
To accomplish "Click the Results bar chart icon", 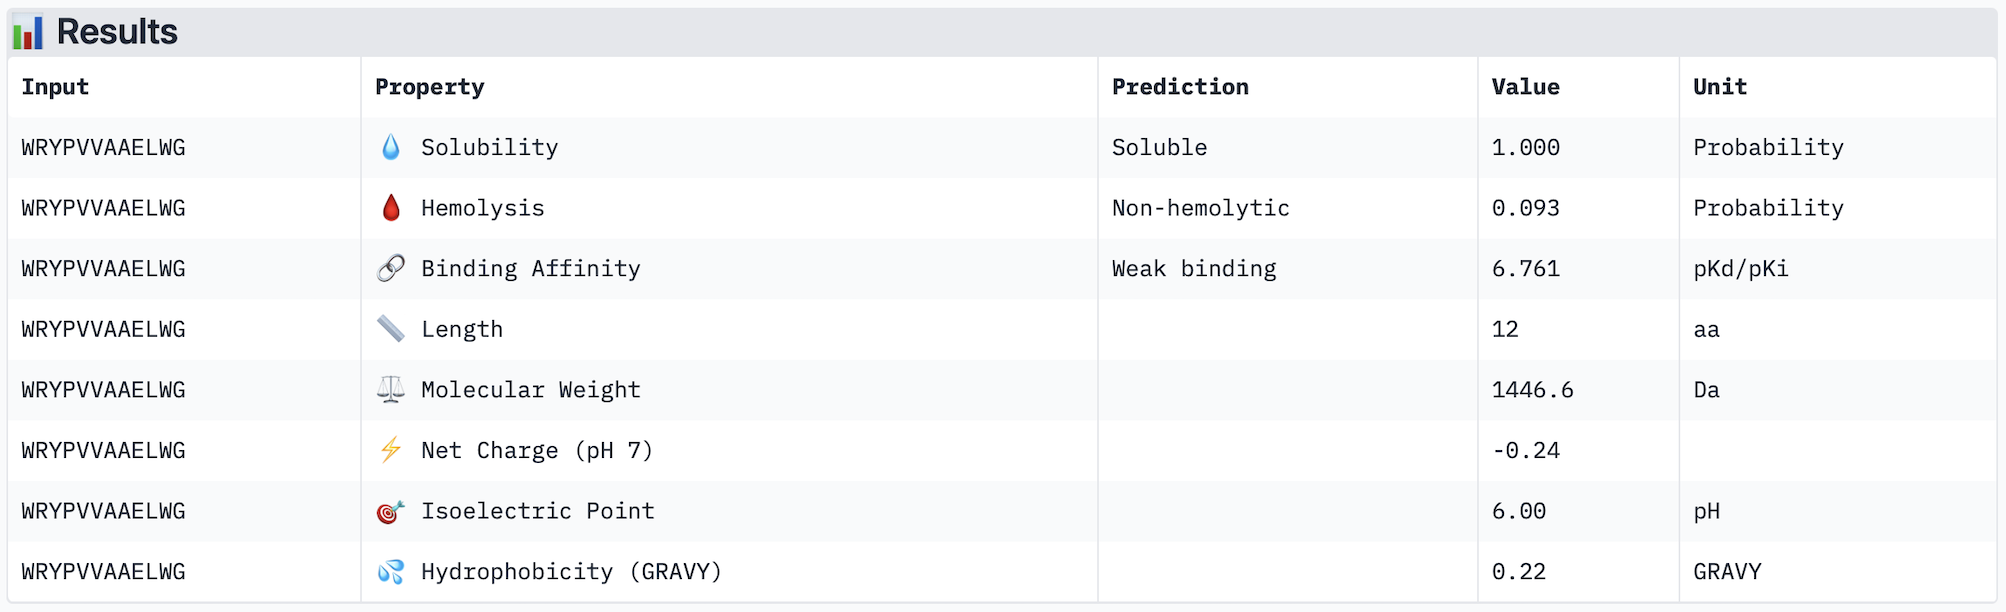I will [x=28, y=33].
